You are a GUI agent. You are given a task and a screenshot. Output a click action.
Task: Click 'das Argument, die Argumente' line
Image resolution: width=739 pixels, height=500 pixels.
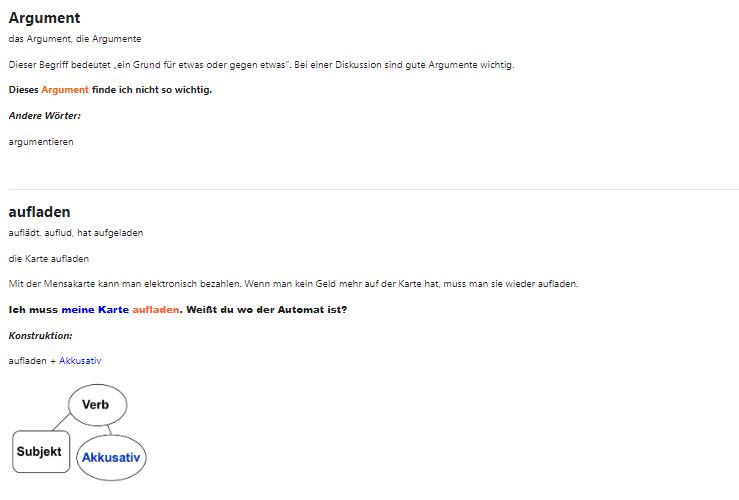coord(75,39)
